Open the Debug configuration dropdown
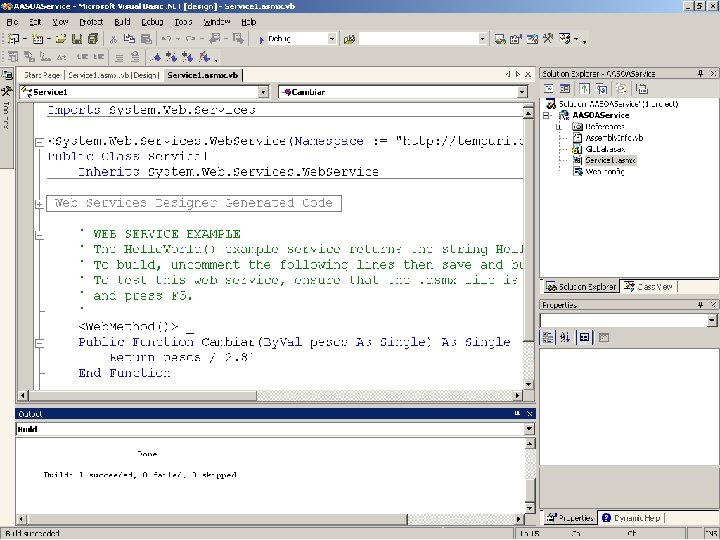The image size is (720, 540). pos(332,39)
